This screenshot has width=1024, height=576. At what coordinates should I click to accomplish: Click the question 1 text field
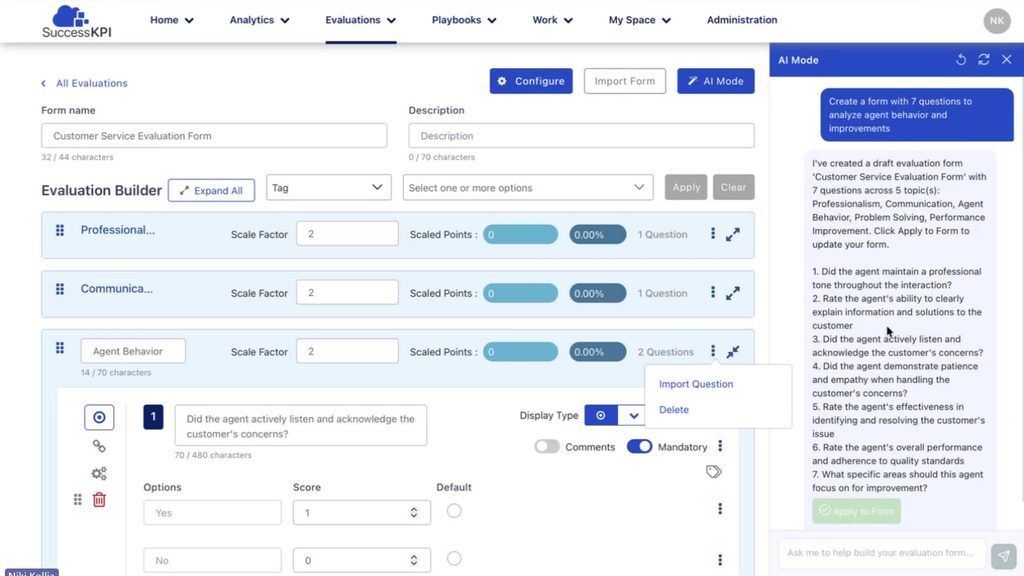click(x=300, y=426)
